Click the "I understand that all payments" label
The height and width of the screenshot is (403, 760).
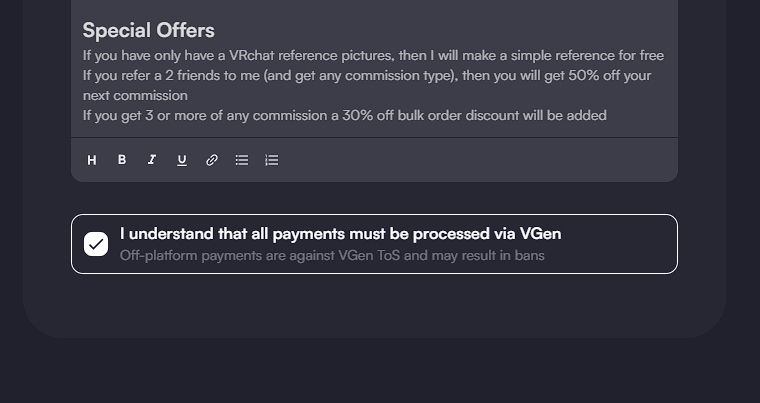pos(340,234)
